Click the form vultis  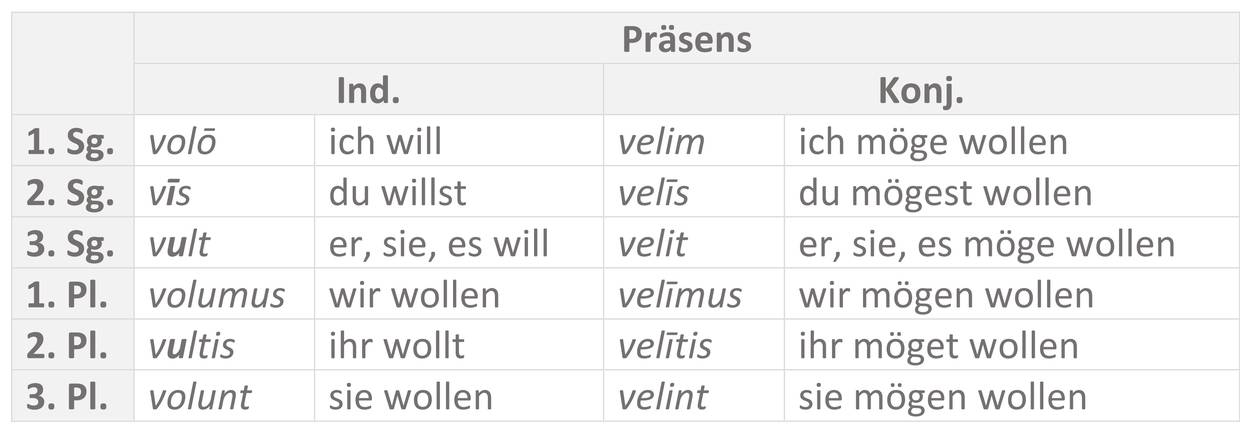[191, 346]
